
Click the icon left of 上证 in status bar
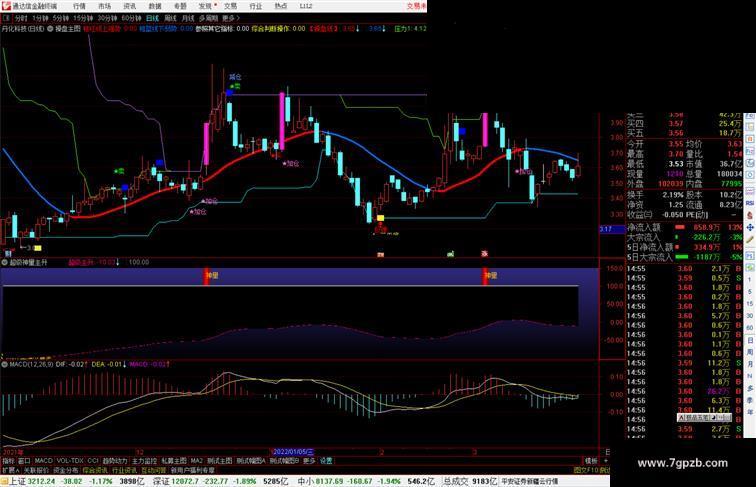click(x=4, y=481)
